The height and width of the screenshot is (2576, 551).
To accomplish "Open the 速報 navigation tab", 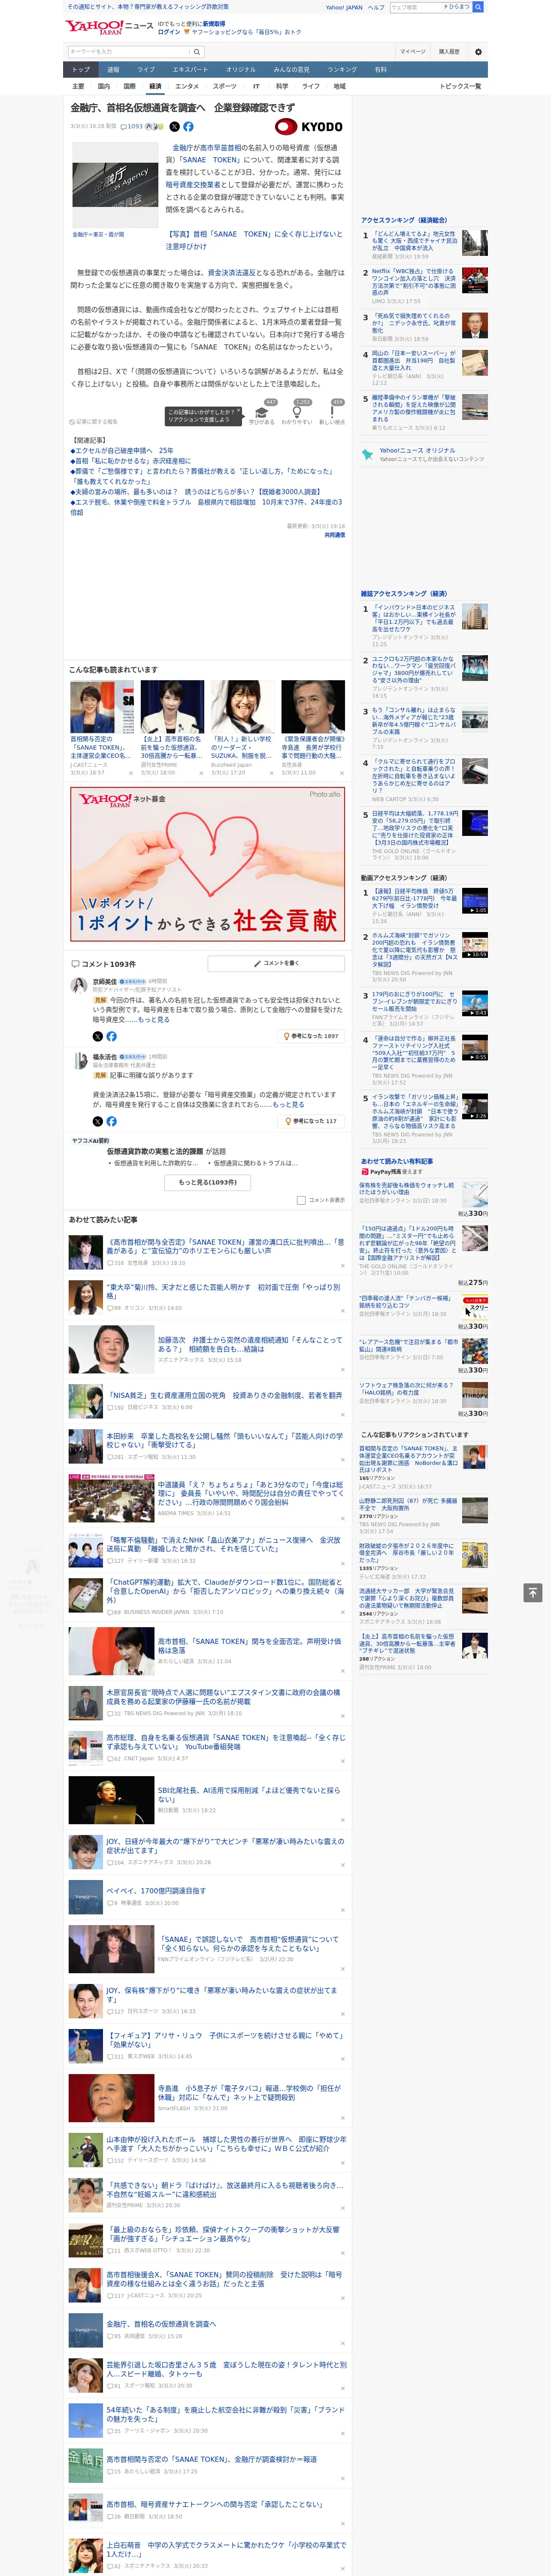I will point(113,70).
